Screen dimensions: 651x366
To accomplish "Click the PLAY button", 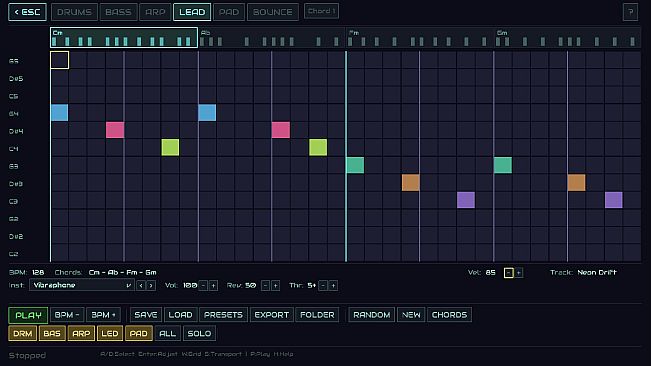I will [28, 315].
